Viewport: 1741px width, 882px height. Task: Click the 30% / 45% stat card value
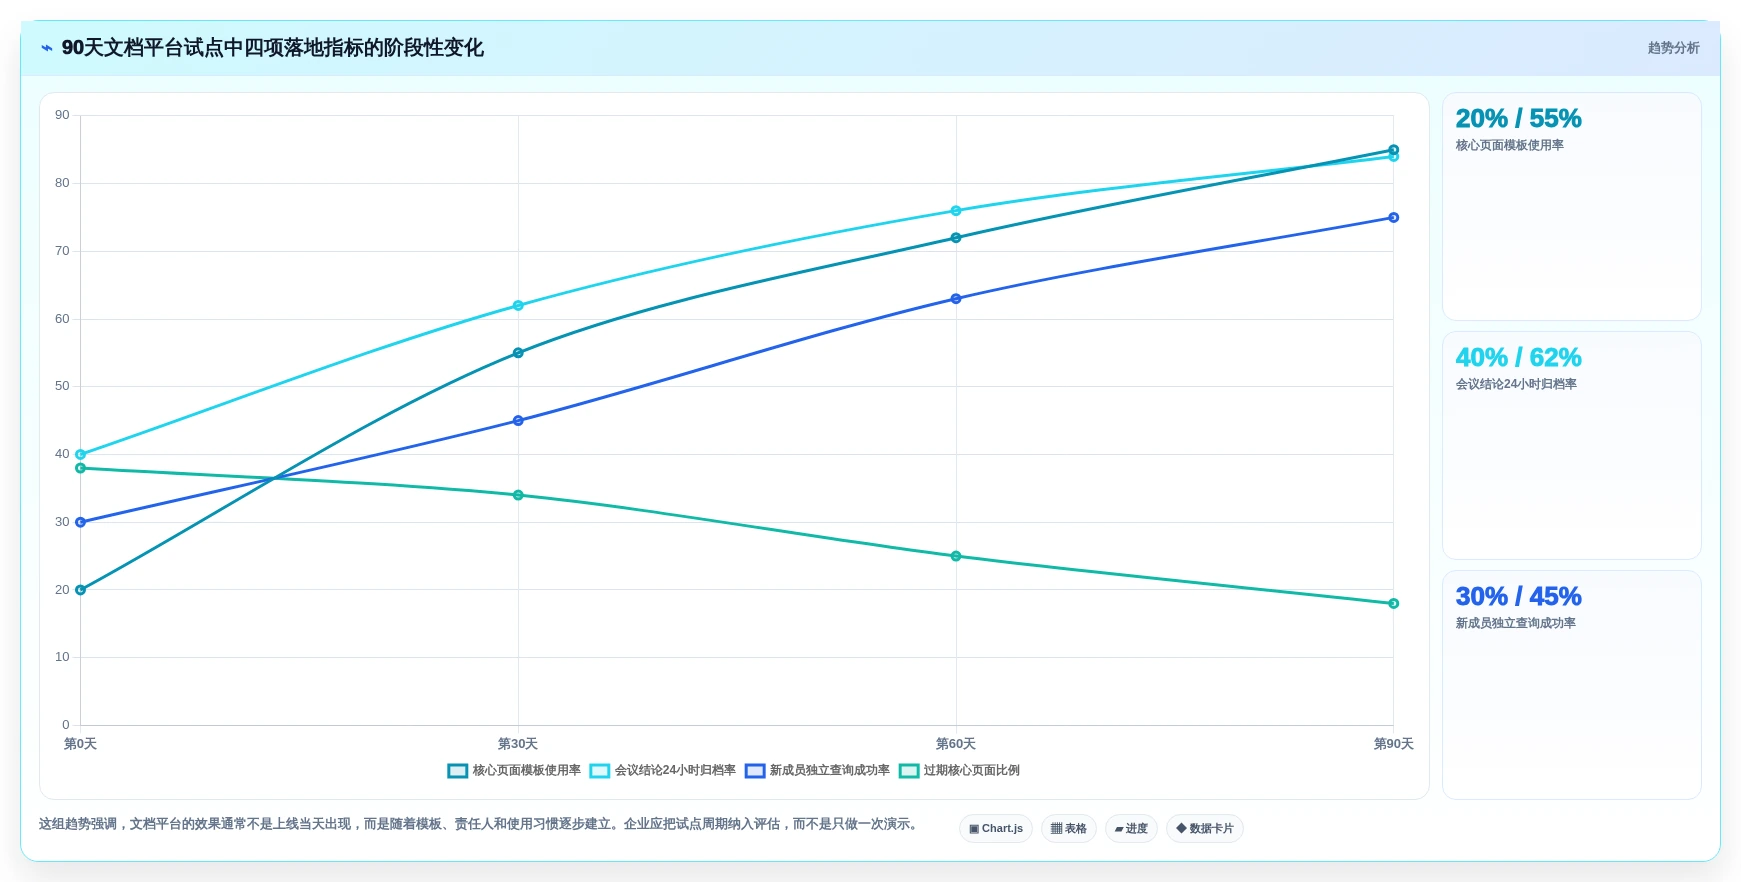click(1518, 597)
